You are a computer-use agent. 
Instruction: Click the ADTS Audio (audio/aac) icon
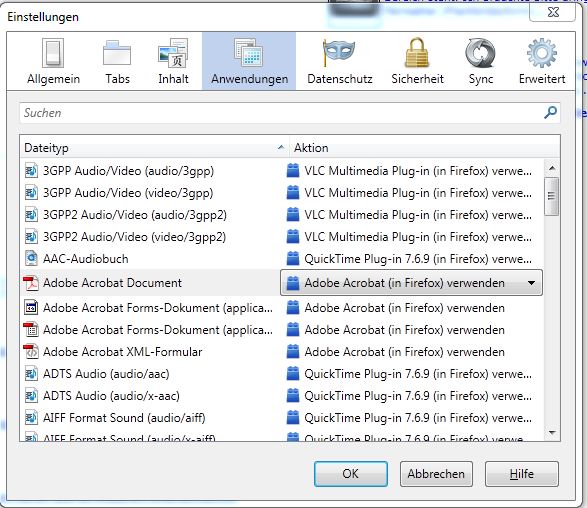click(x=31, y=374)
